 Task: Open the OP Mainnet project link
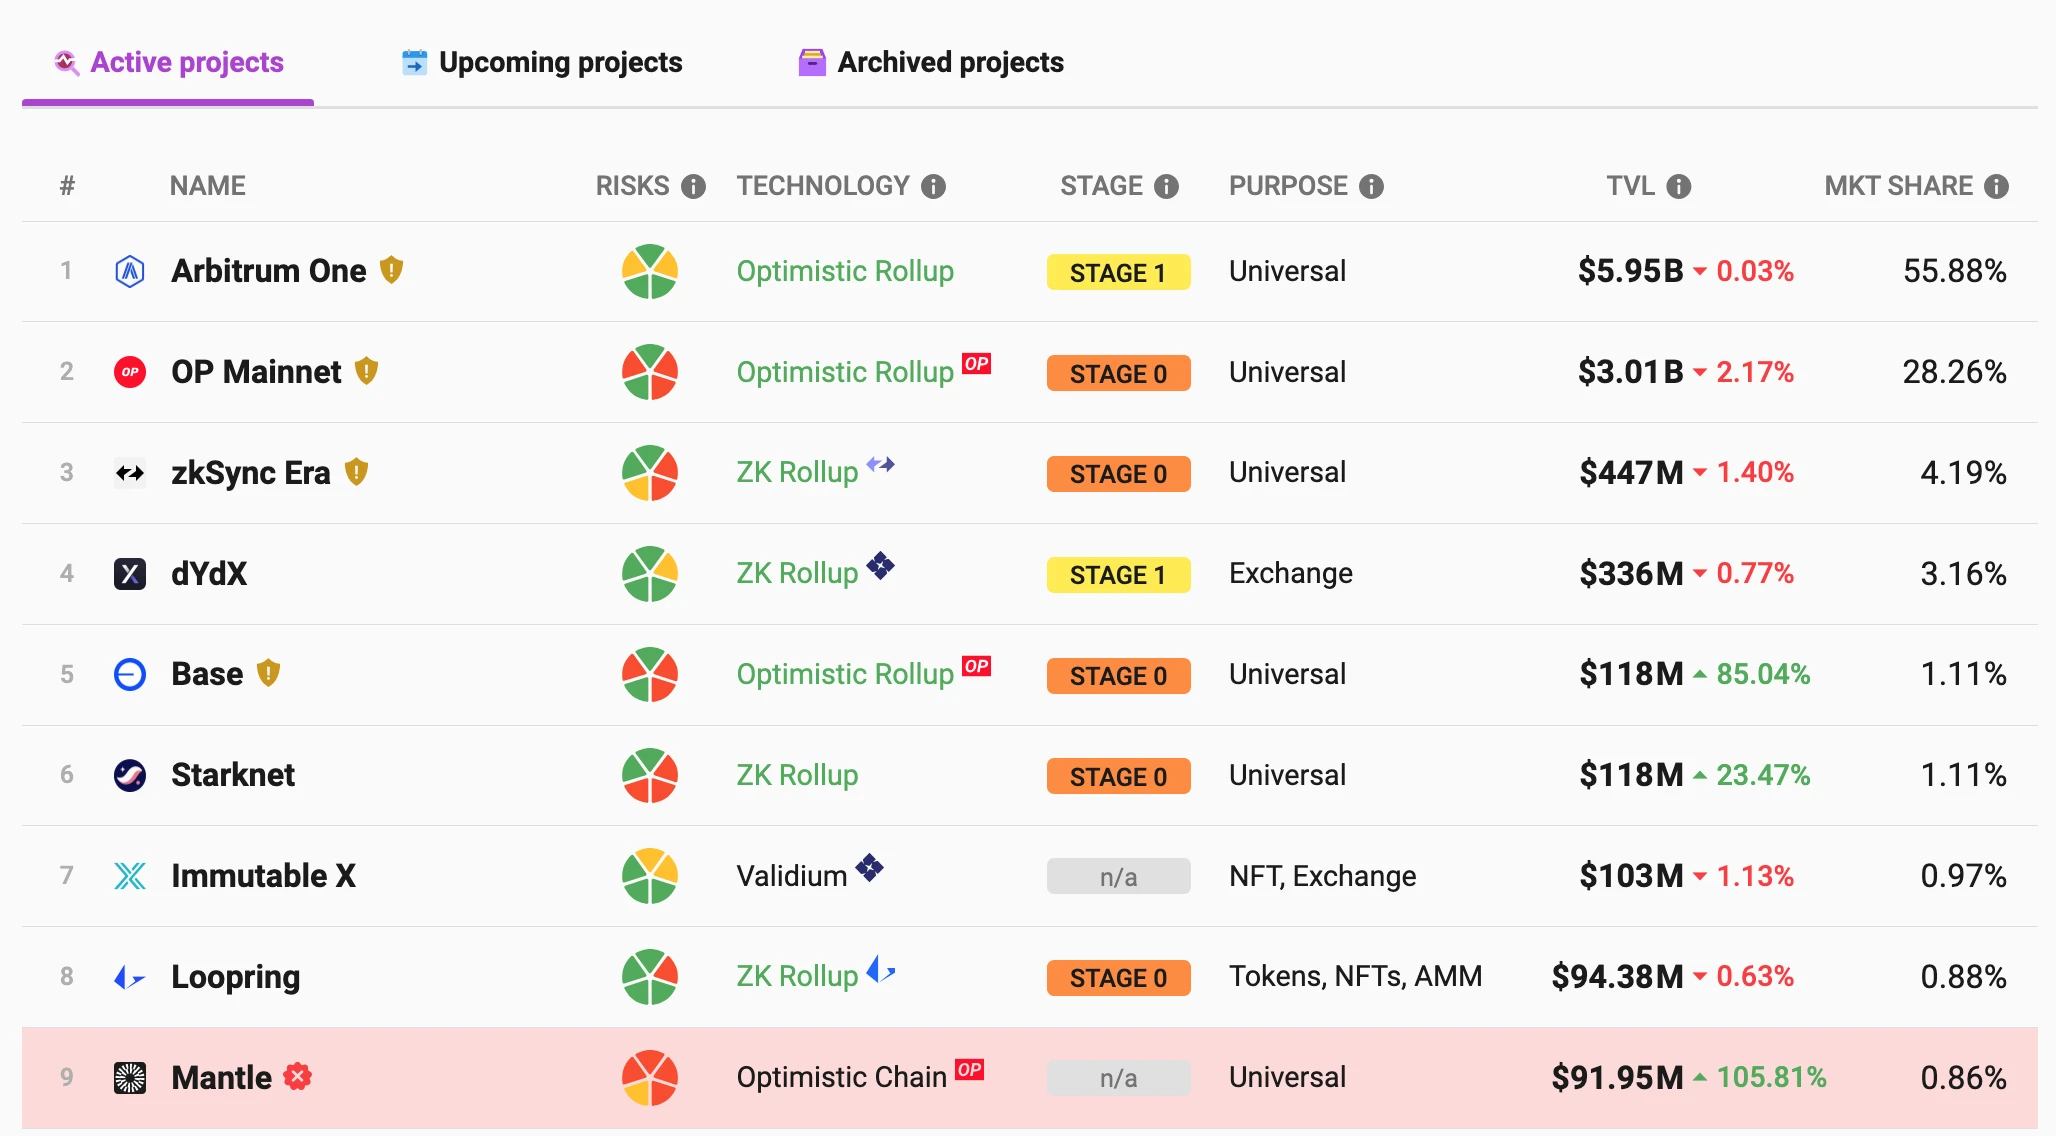tap(256, 372)
